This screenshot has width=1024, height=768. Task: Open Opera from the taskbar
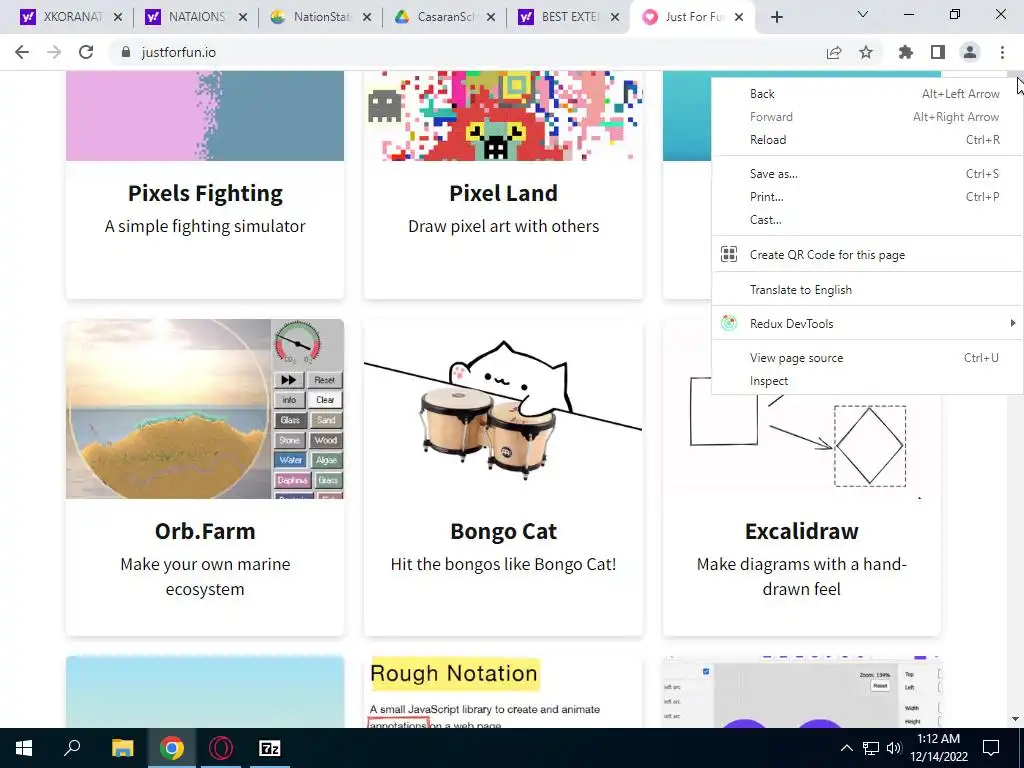point(221,748)
